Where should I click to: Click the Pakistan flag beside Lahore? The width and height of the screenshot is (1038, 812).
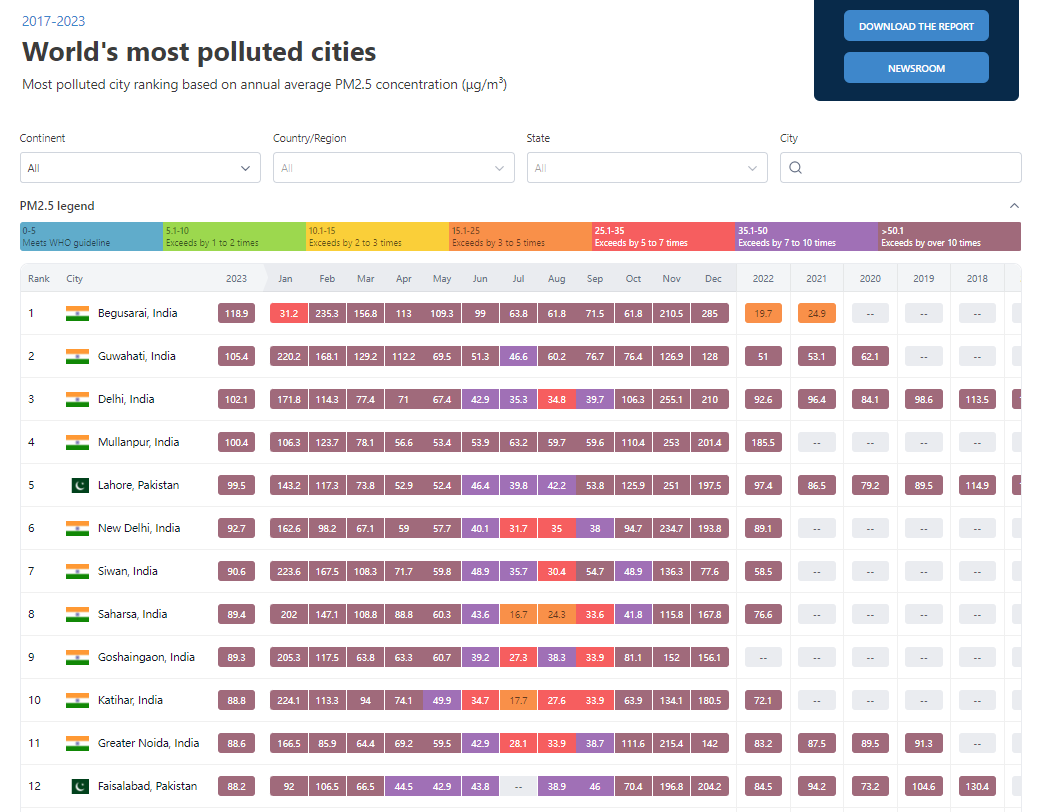point(80,486)
